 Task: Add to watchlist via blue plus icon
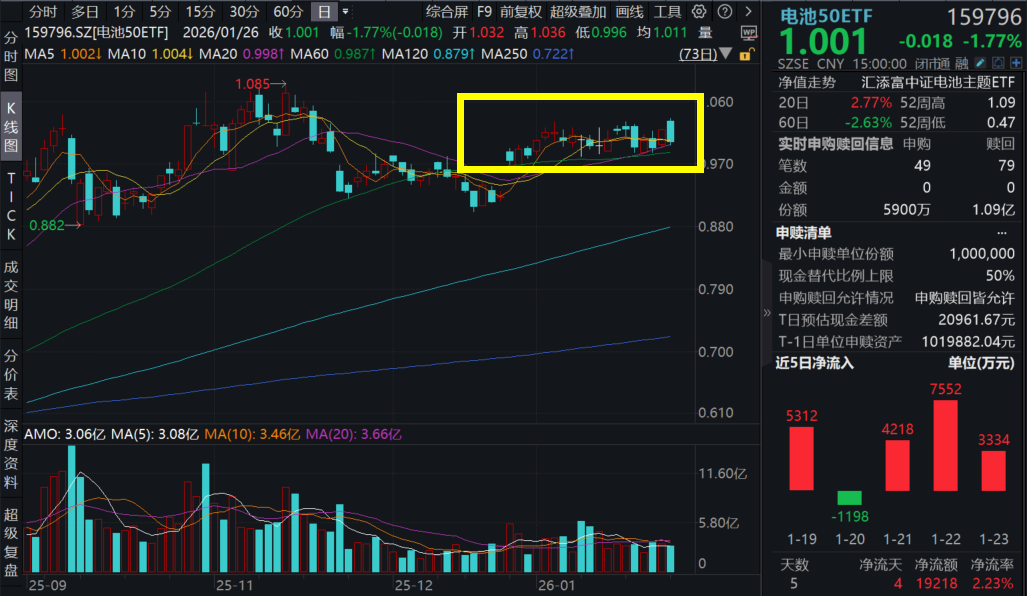coord(1015,63)
